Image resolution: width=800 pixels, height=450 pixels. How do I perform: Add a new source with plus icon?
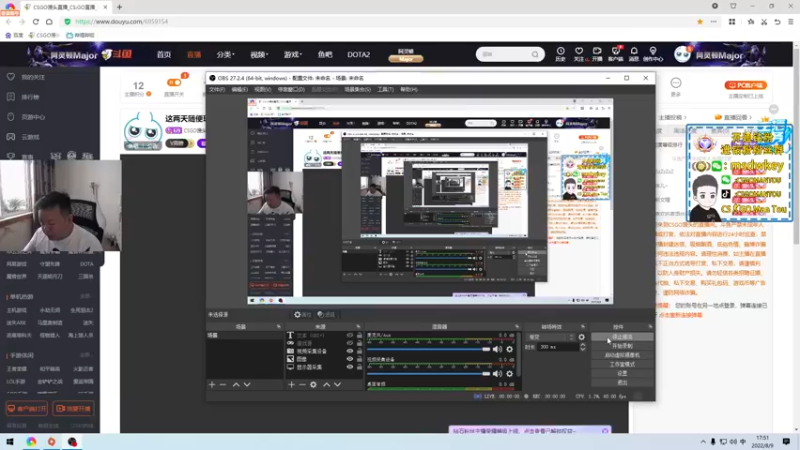point(291,384)
